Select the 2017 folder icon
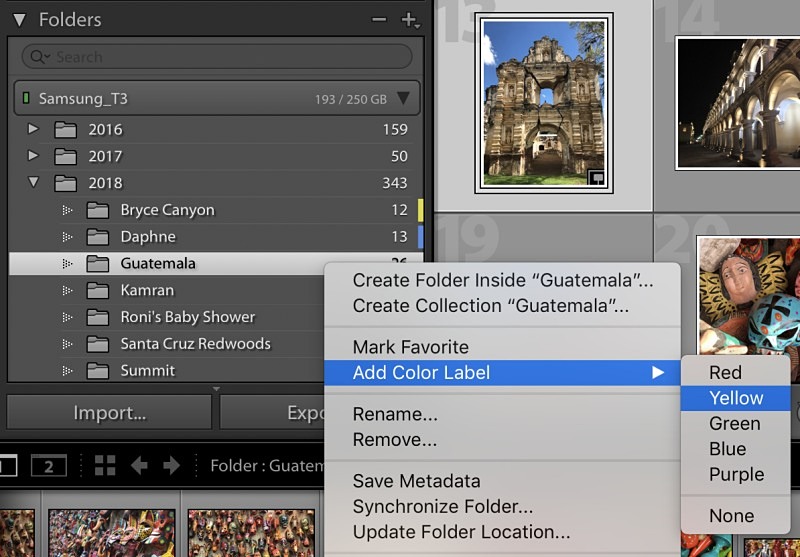The width and height of the screenshot is (800, 557). [66, 156]
